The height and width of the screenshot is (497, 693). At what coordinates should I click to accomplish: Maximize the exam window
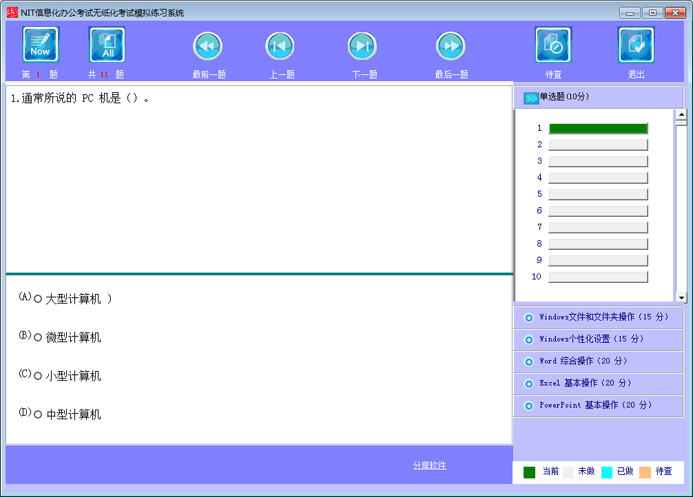pyautogui.click(x=652, y=13)
